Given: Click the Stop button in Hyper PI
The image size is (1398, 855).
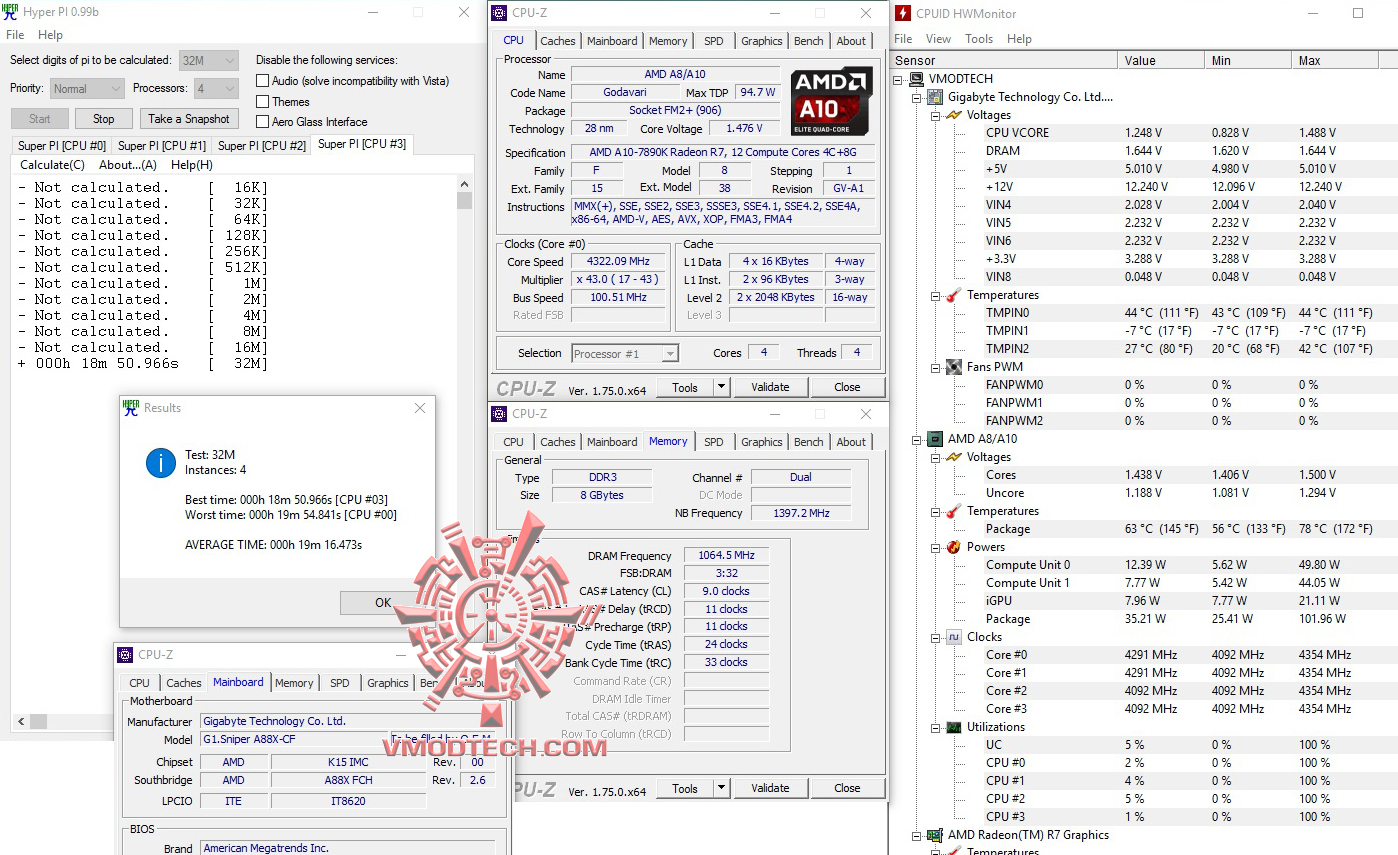Looking at the screenshot, I should tap(104, 119).
